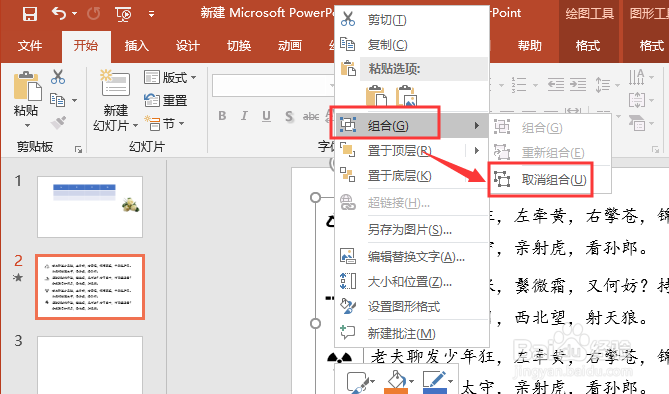This screenshot has height=394, width=669.
Task: Choose 大小和位置(Z) menu item
Action: 411,282
